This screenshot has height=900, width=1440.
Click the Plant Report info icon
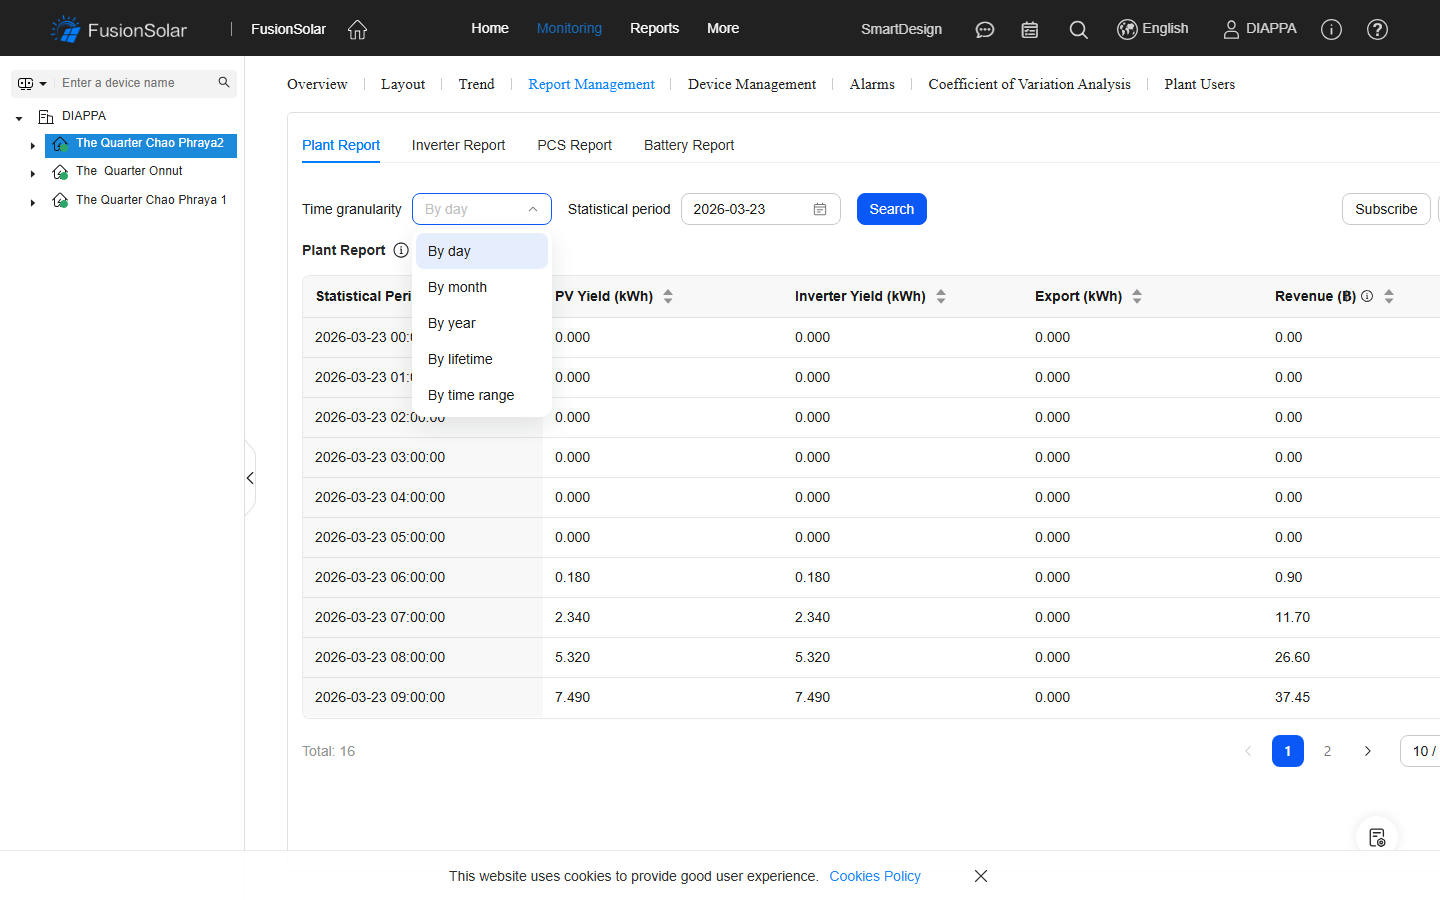tap(401, 250)
